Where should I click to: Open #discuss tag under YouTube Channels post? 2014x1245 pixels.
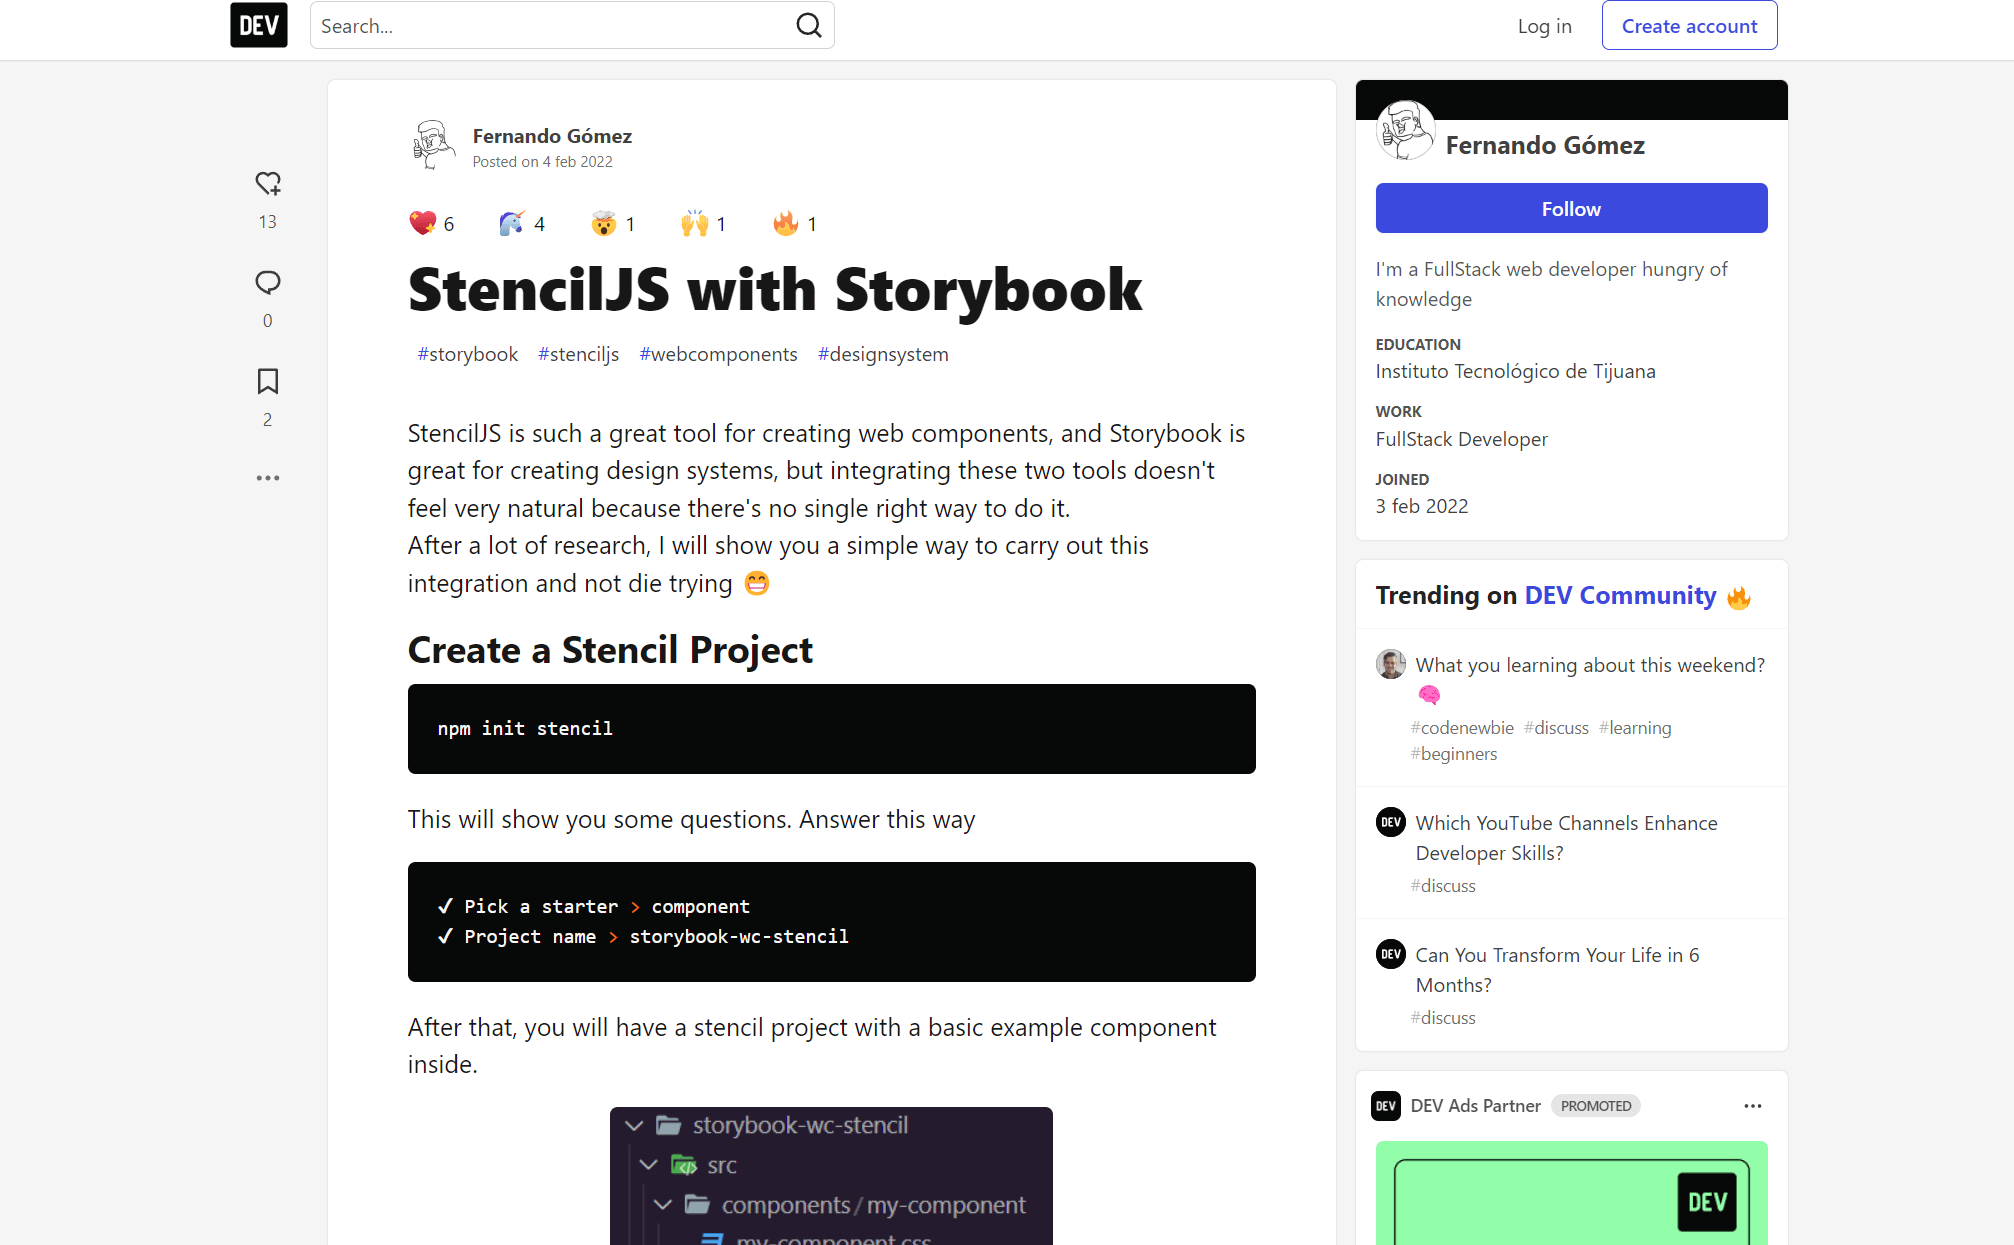tap(1443, 886)
